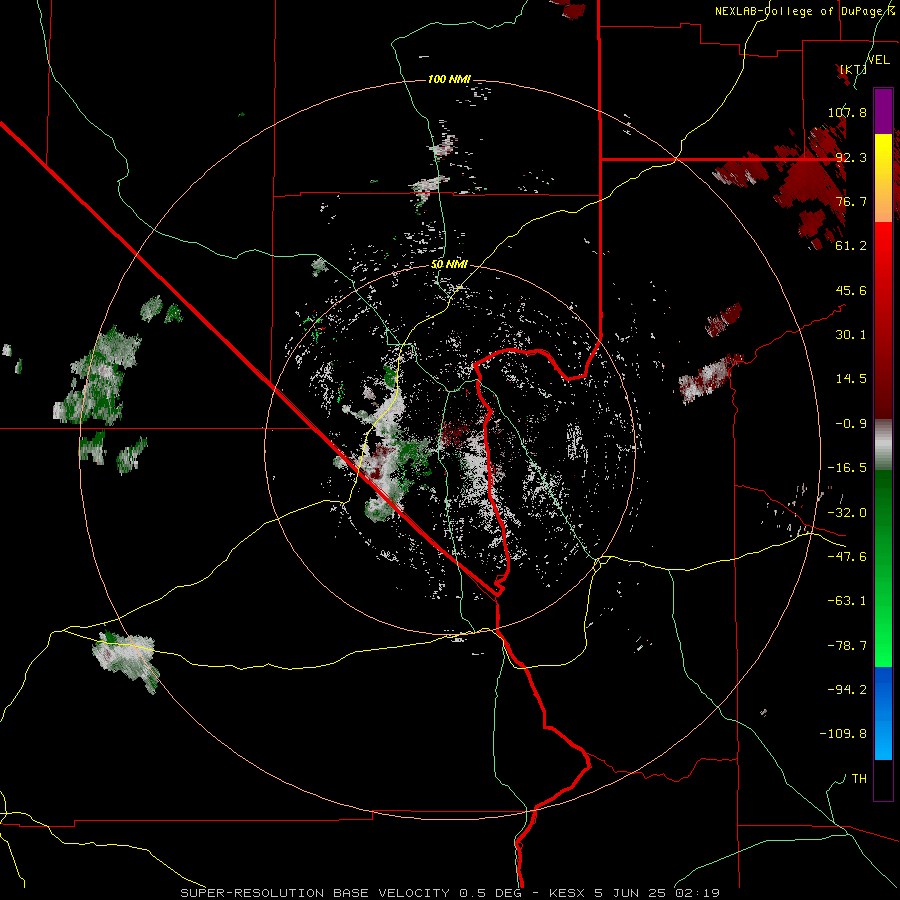Screen dimensions: 900x900
Task: Select the 30.1 legend value
Action: click(851, 335)
